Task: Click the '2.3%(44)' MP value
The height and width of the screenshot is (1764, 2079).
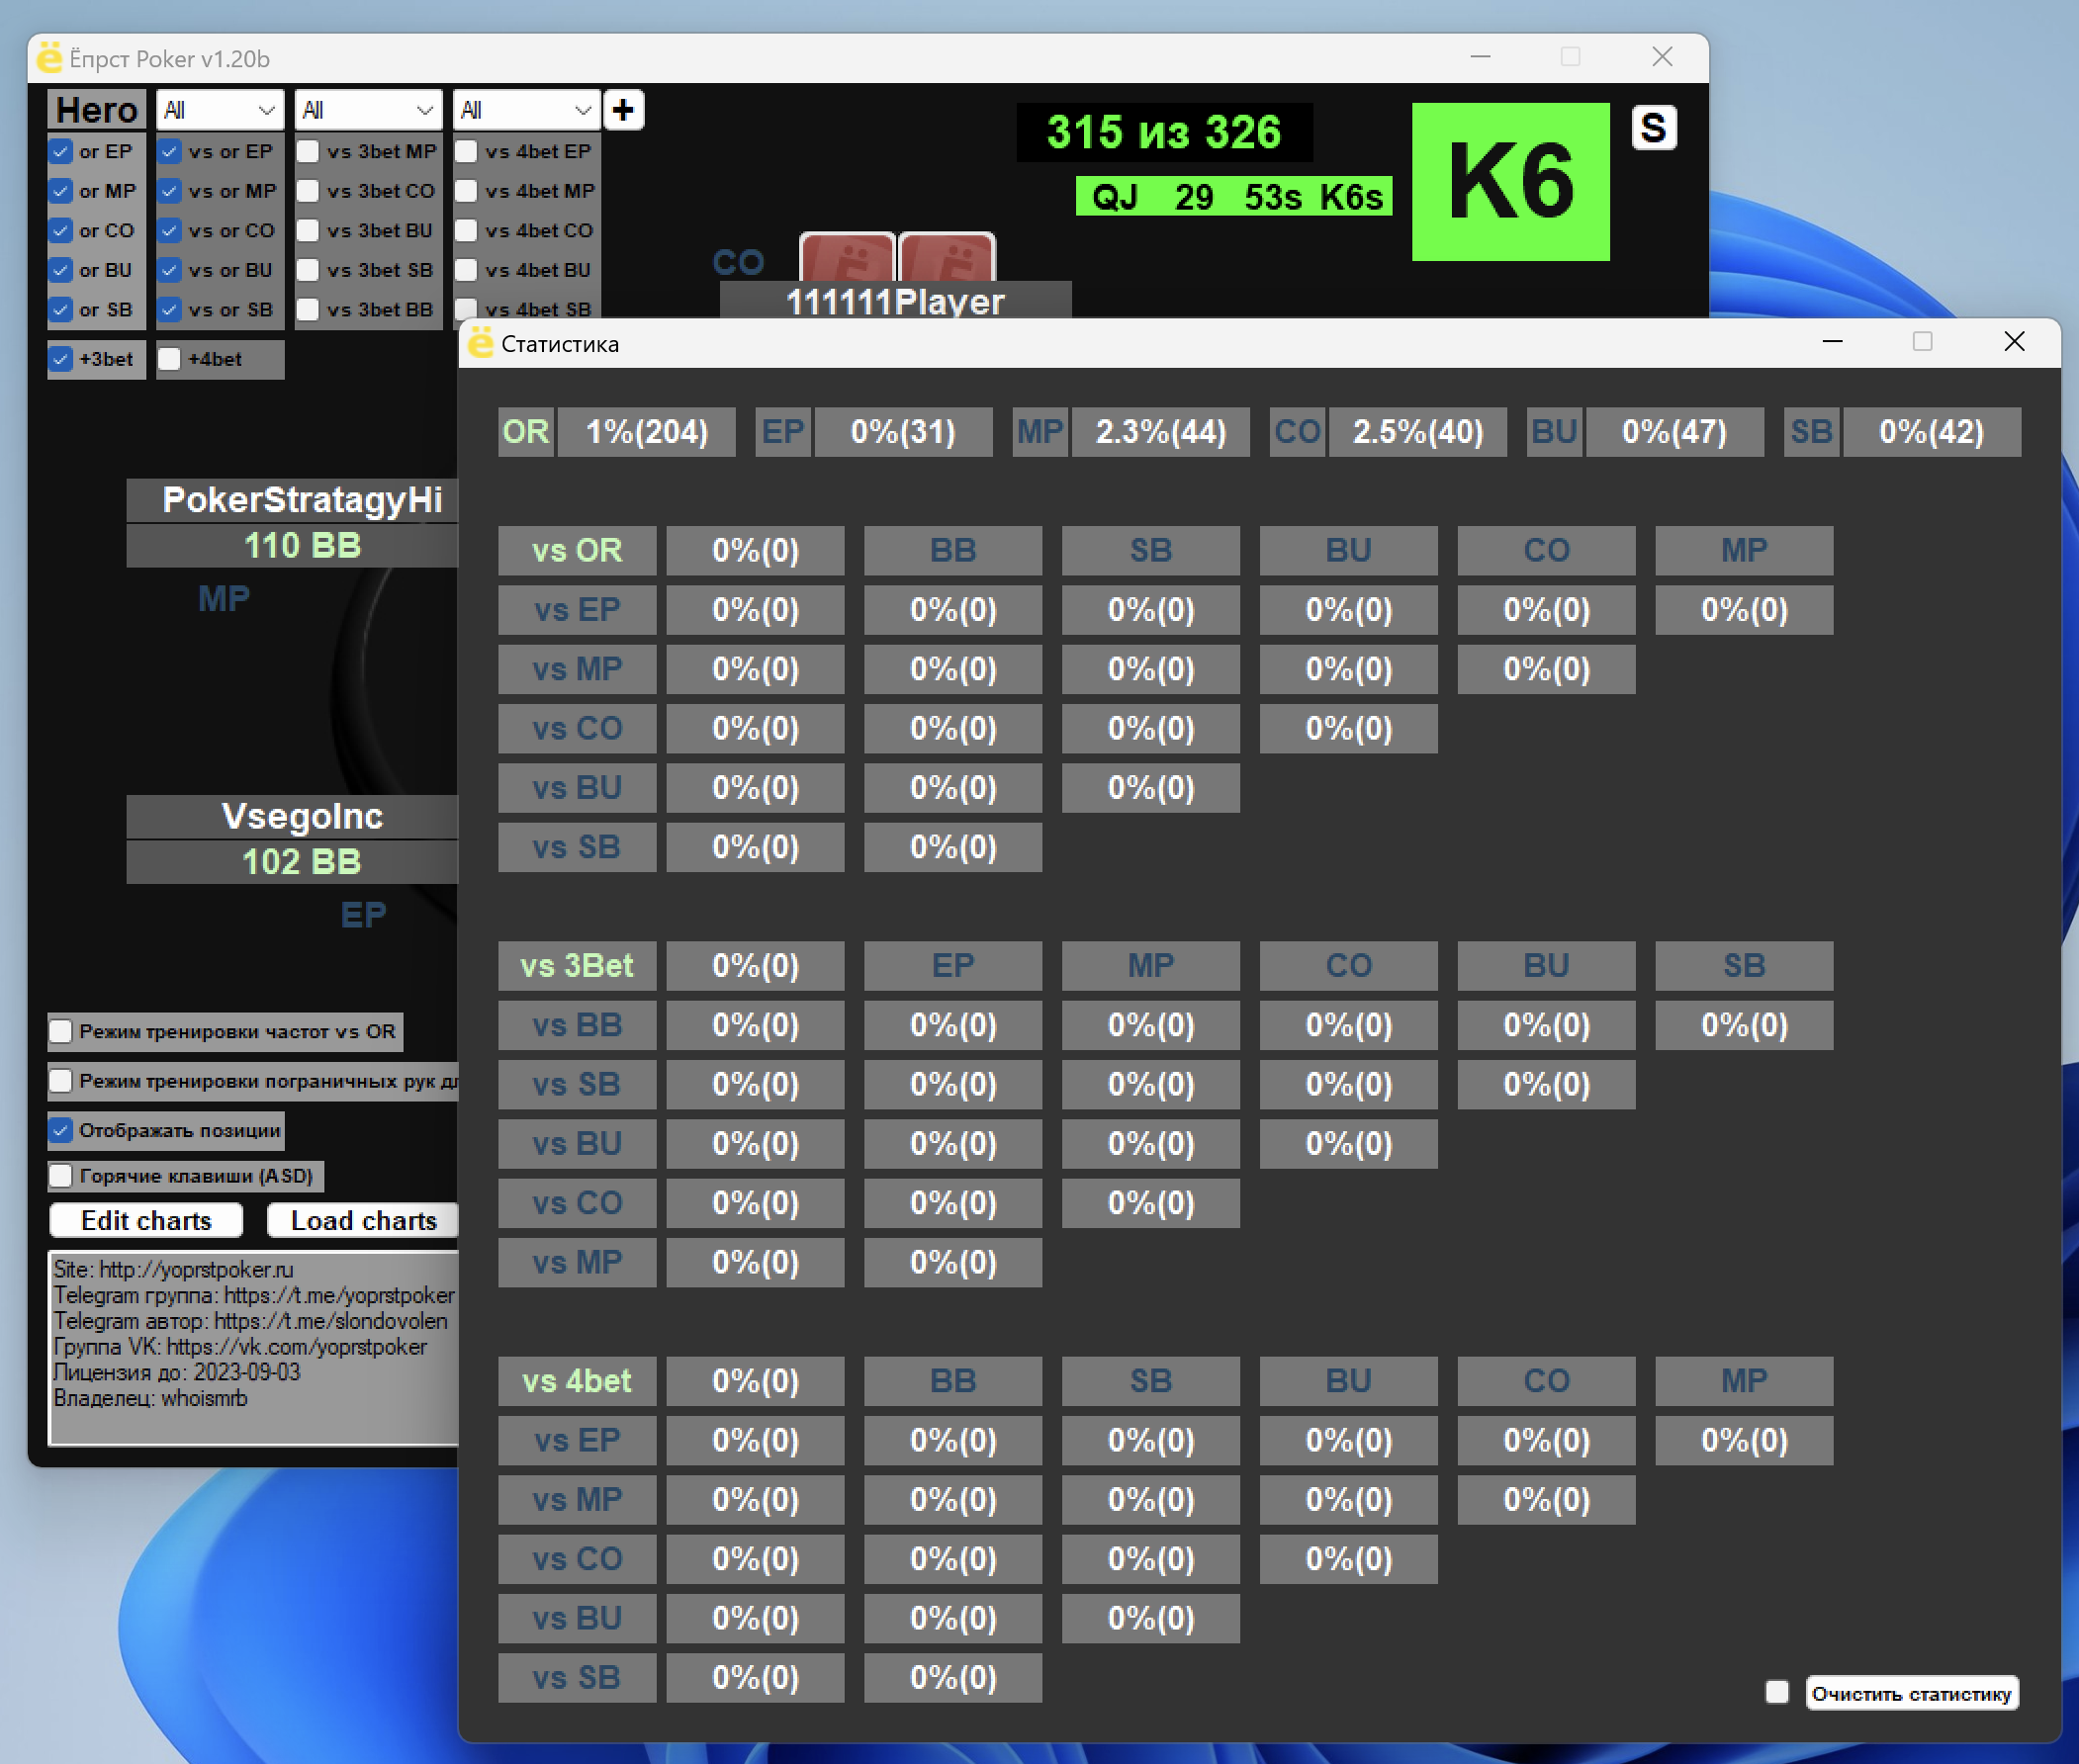Action: (x=1160, y=432)
